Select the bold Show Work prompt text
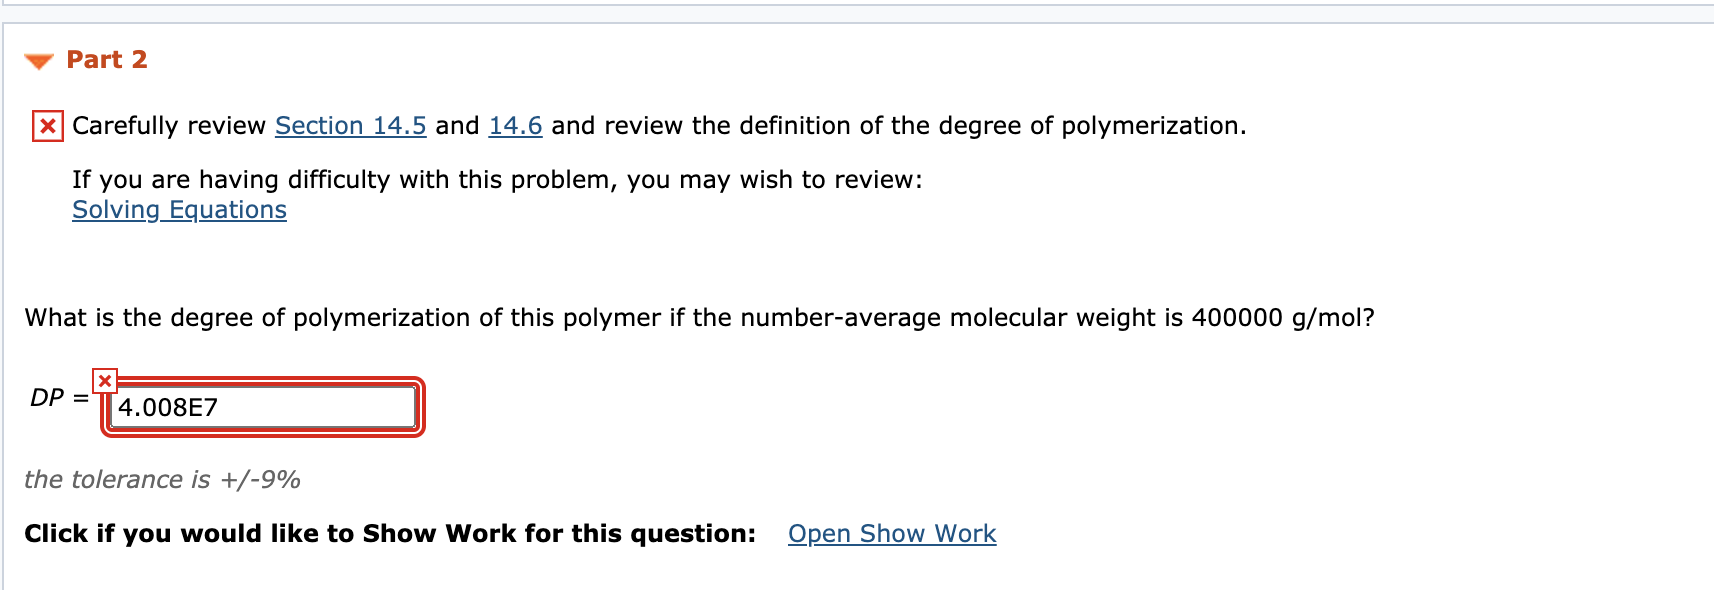This screenshot has width=1714, height=590. click(389, 533)
